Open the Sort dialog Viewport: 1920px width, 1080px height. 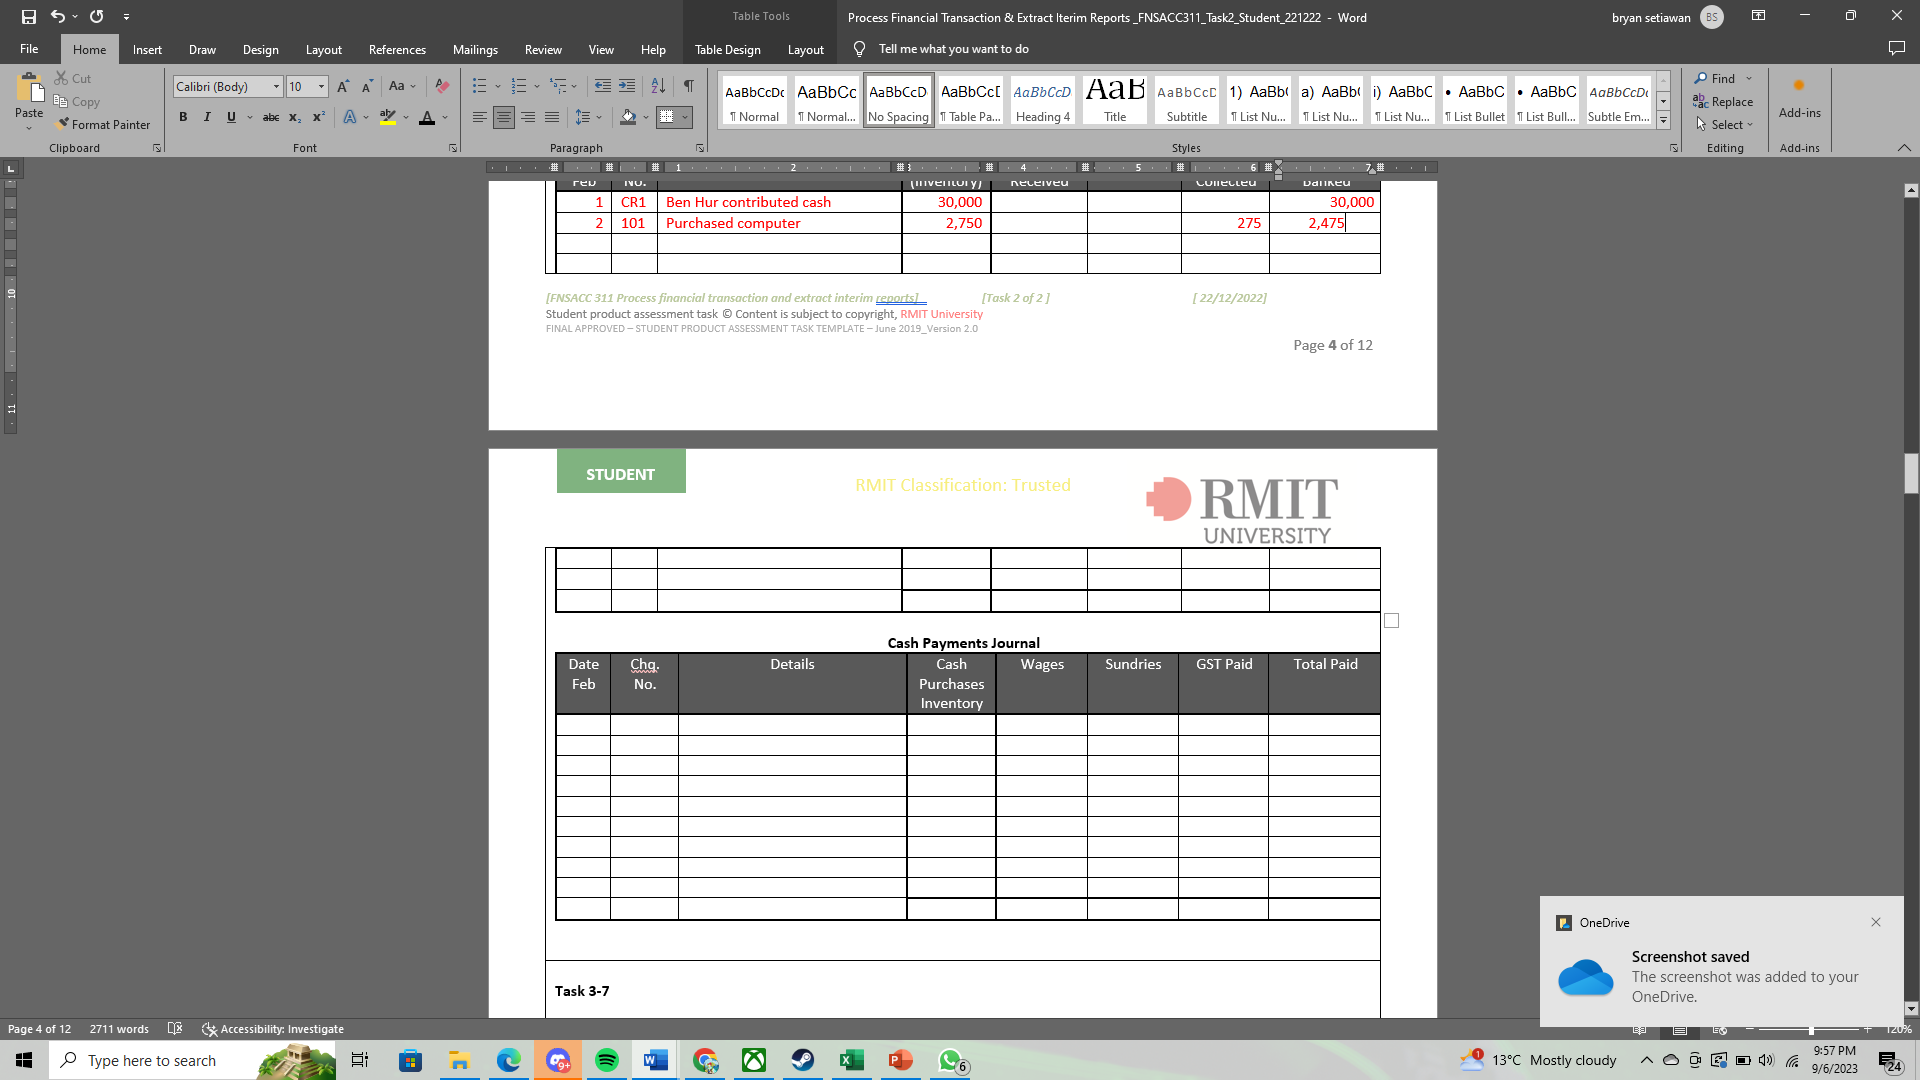click(x=658, y=86)
